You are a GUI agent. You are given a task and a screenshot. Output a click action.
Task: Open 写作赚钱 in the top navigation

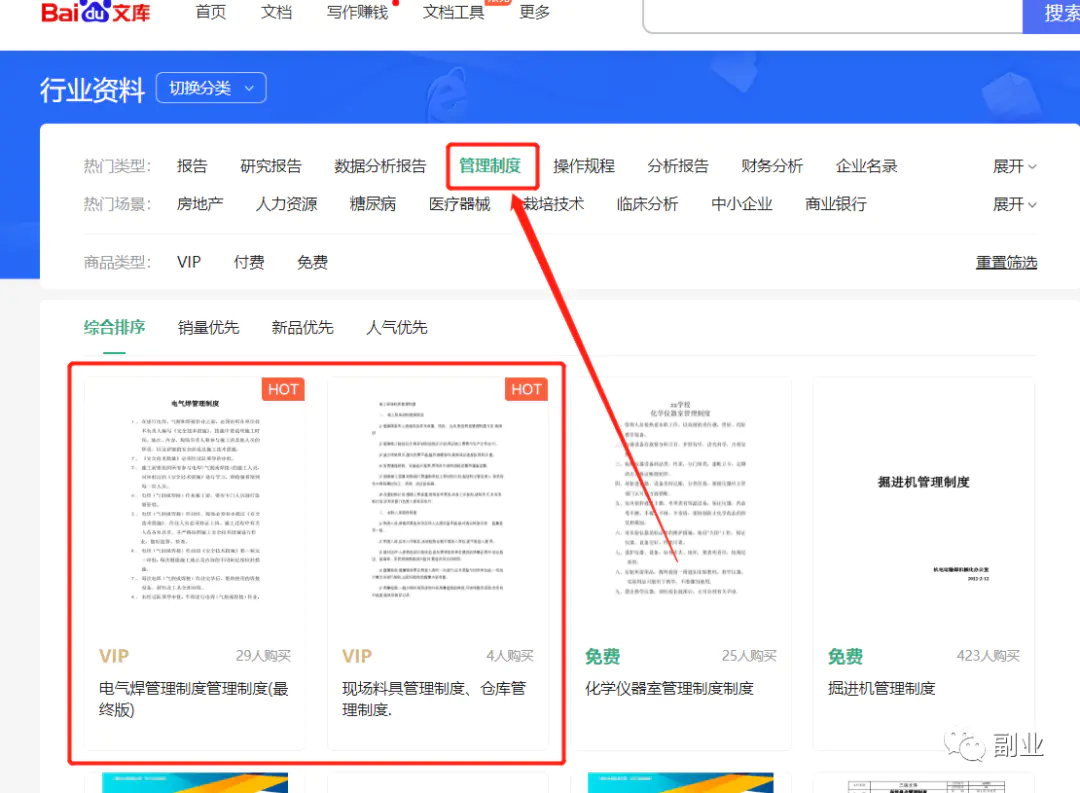[357, 12]
